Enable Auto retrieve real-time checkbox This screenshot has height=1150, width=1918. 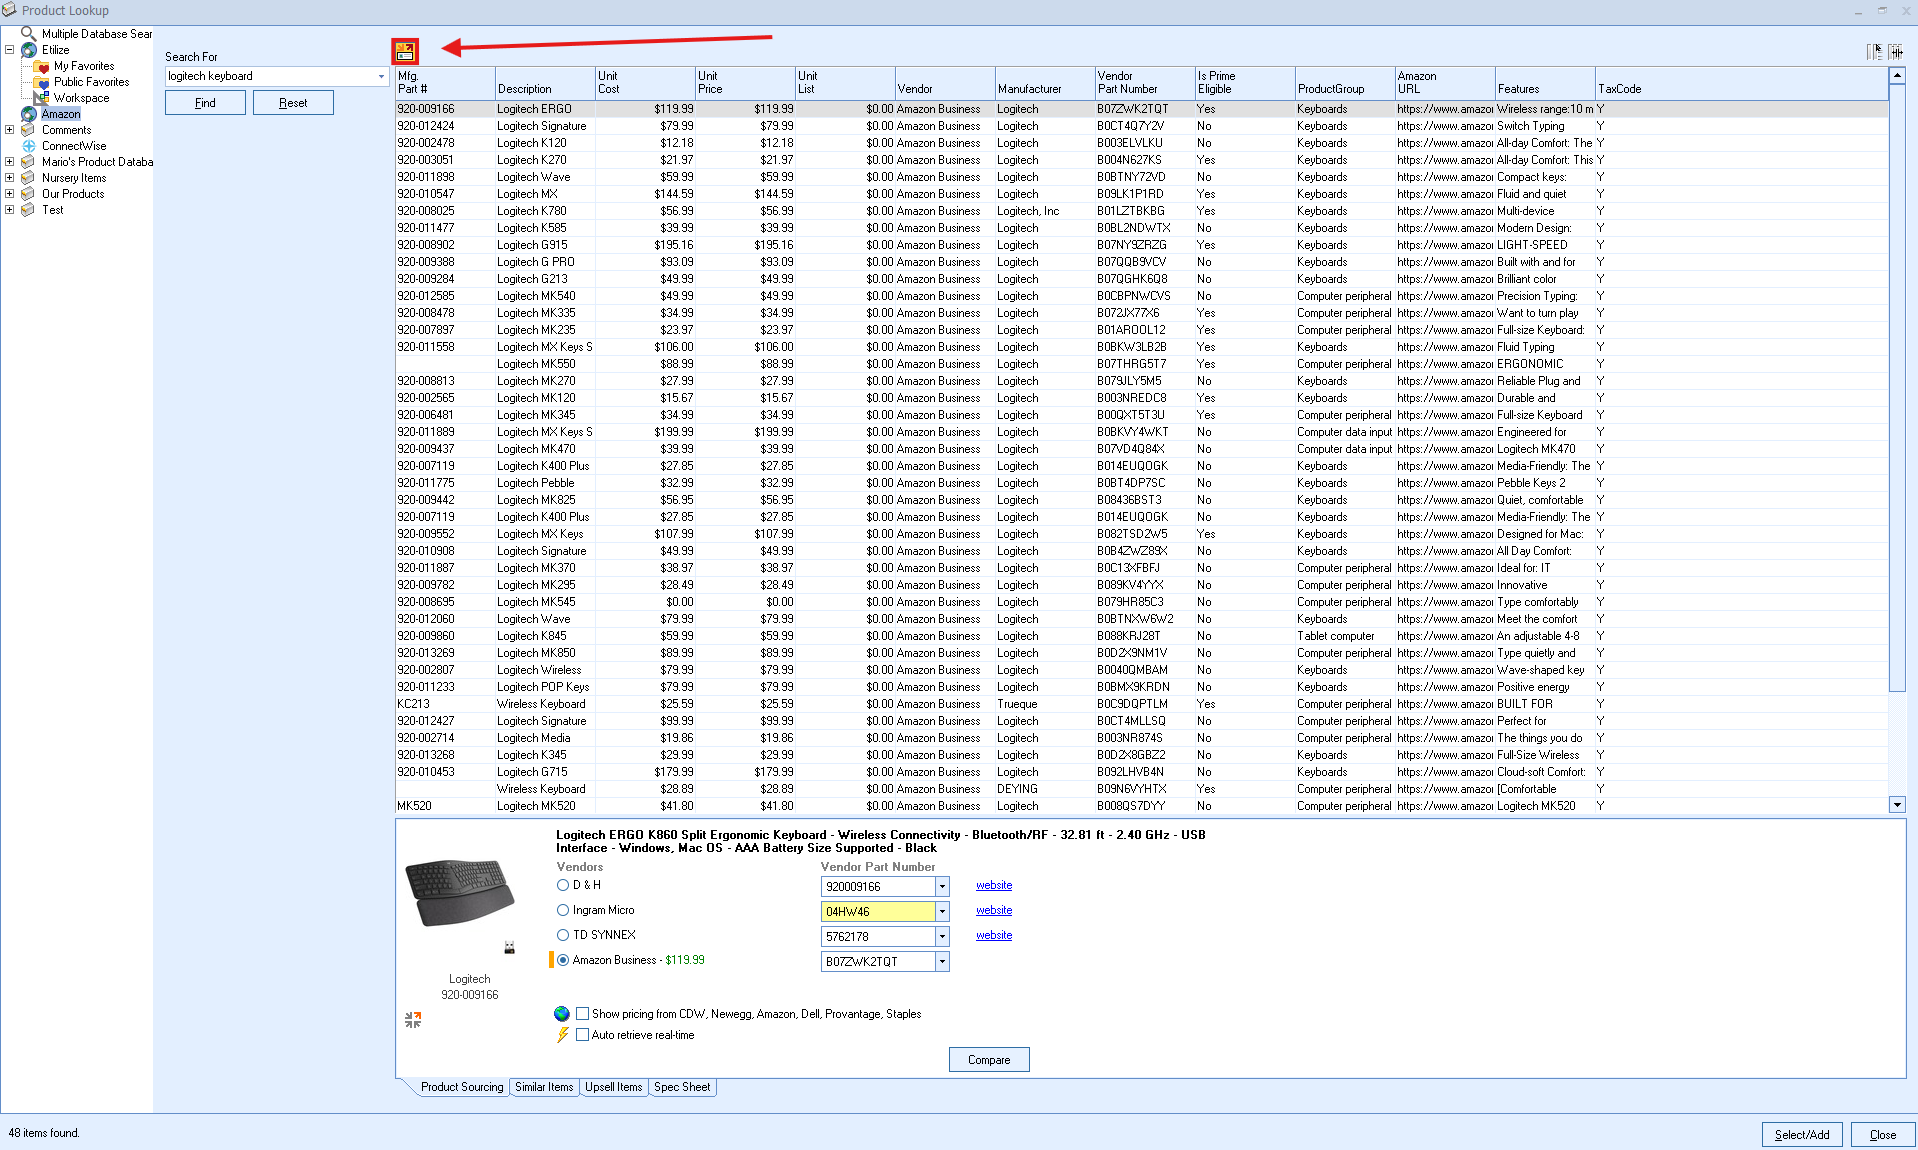pos(582,1035)
